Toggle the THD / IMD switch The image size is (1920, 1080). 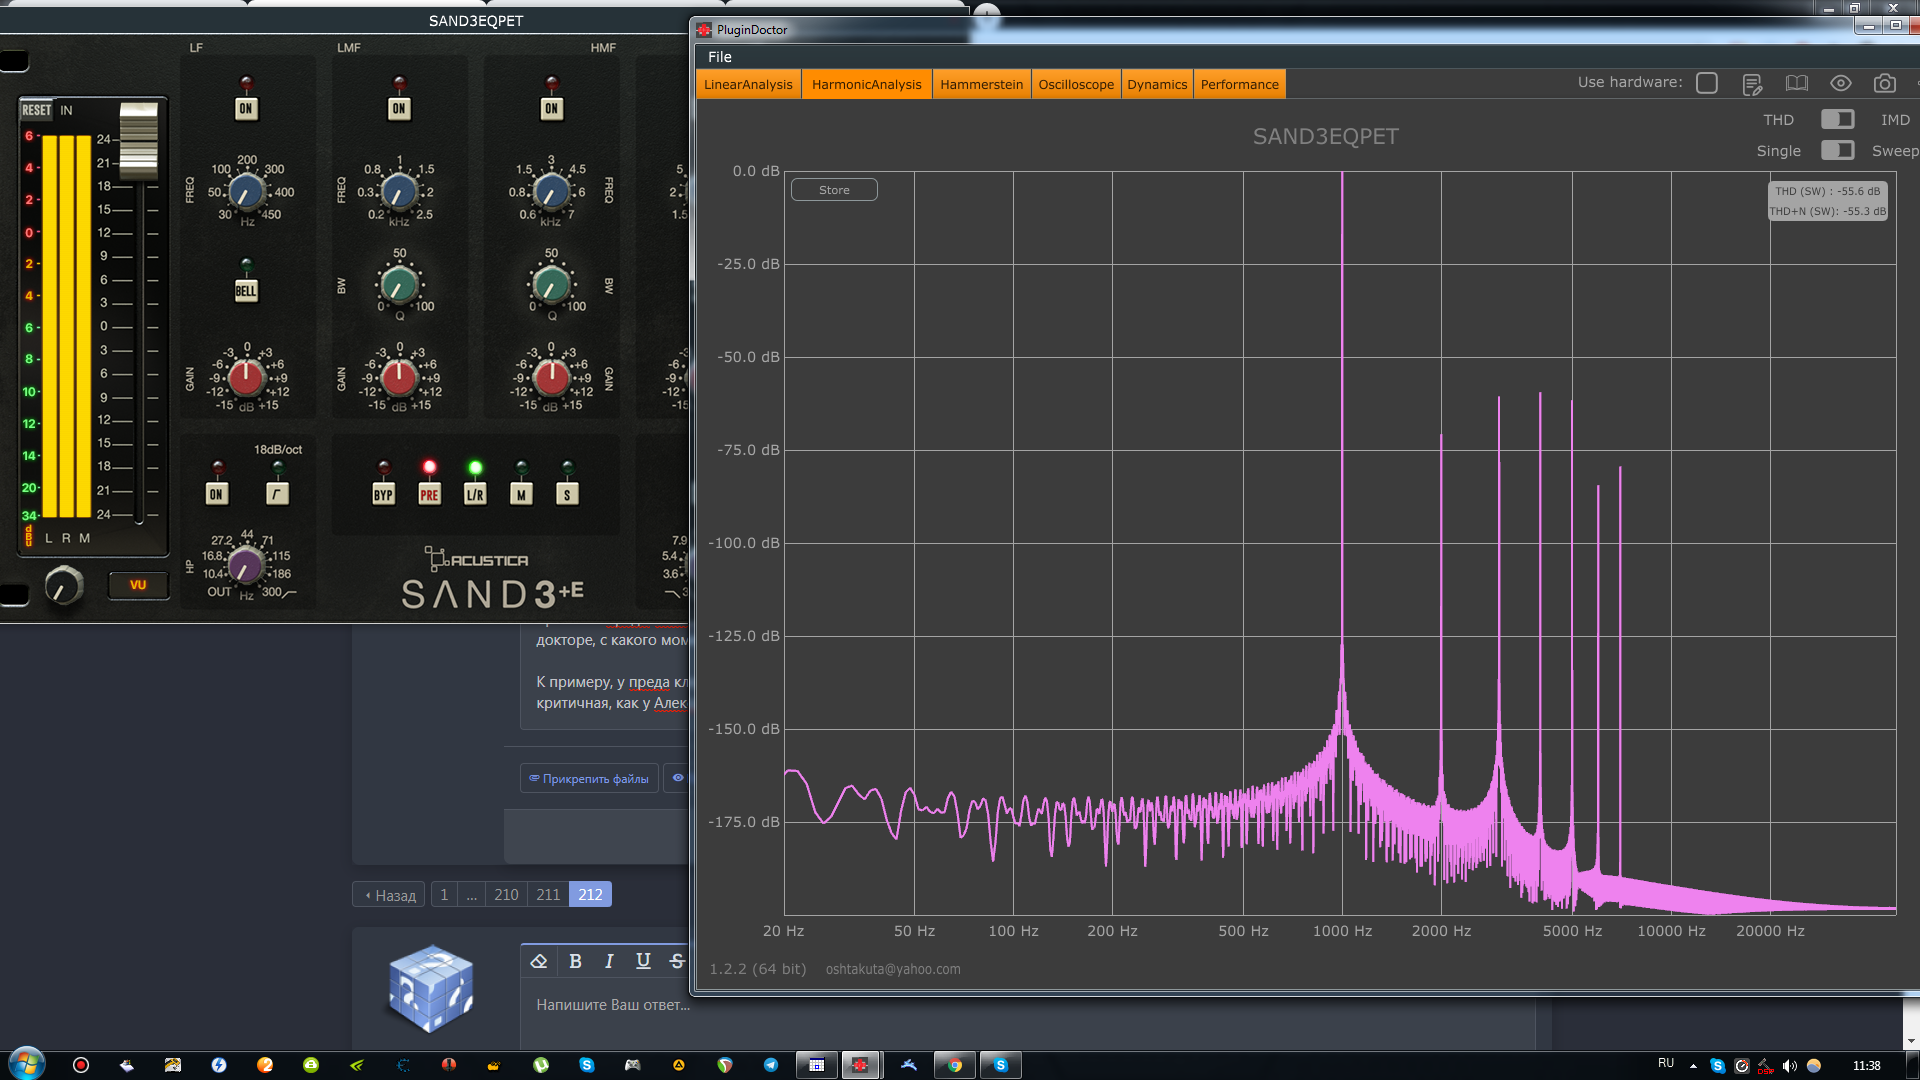coord(1837,119)
